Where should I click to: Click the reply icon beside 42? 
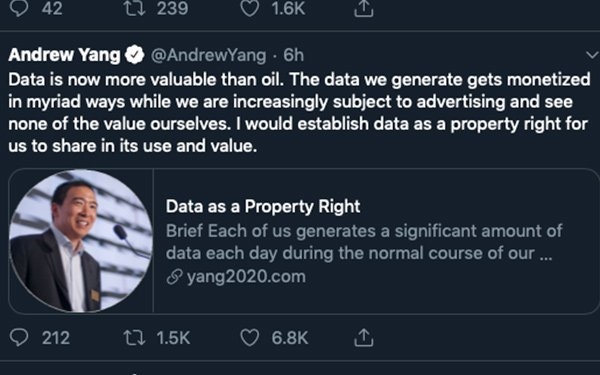tap(19, 8)
